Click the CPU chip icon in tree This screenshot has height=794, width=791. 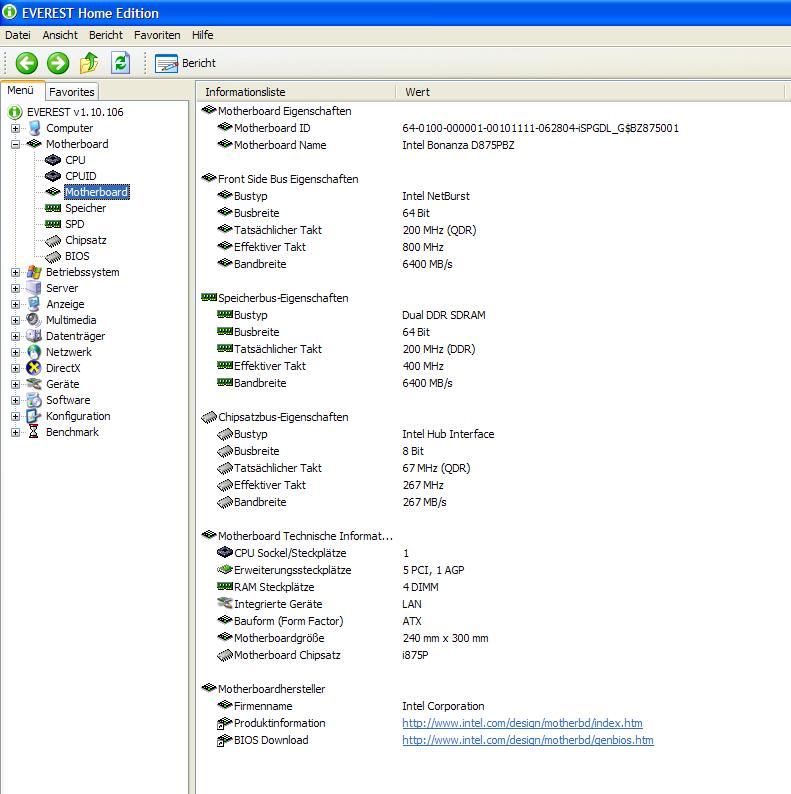(53, 160)
